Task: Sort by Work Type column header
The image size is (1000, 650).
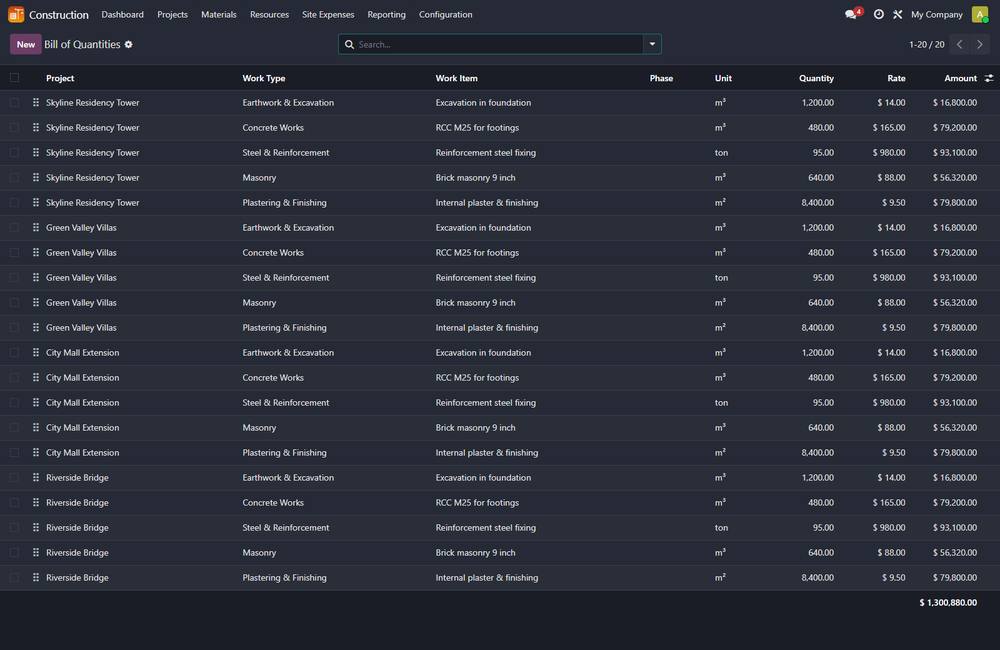Action: coord(263,78)
